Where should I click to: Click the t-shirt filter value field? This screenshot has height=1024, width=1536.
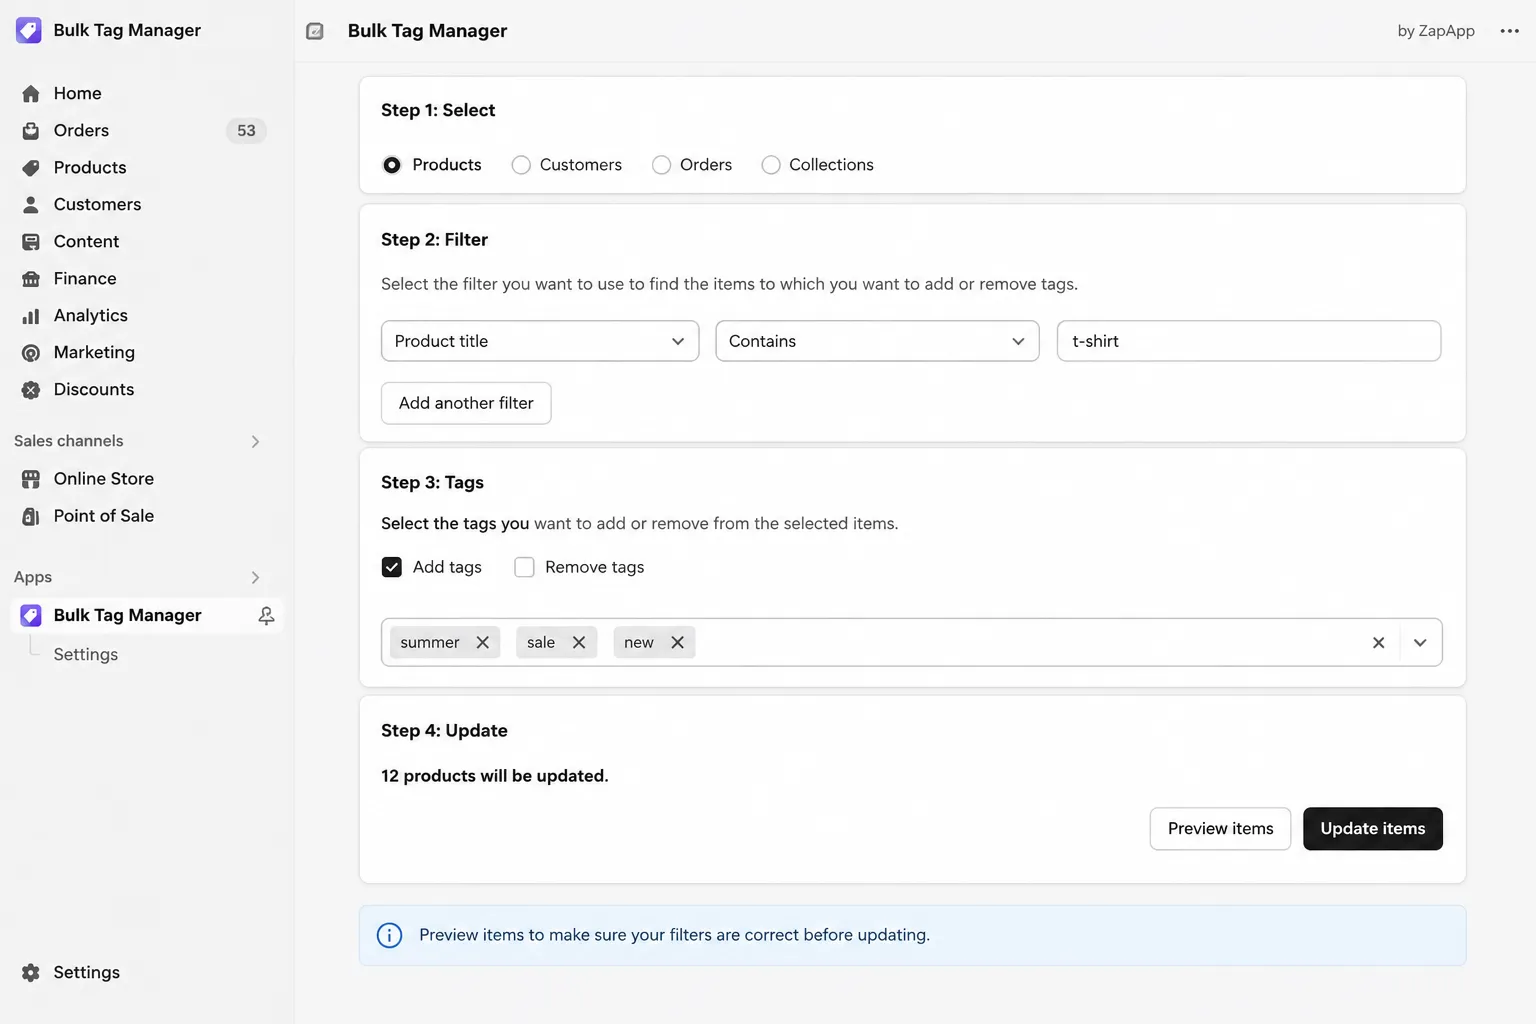point(1249,341)
